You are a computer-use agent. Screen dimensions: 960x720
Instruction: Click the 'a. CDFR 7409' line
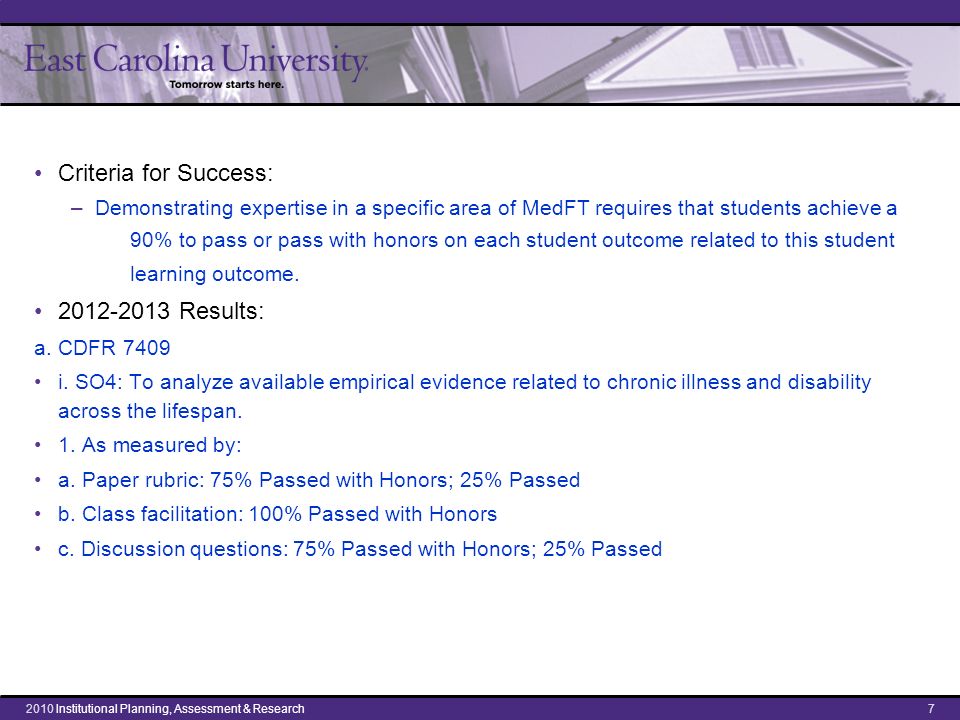tap(102, 348)
